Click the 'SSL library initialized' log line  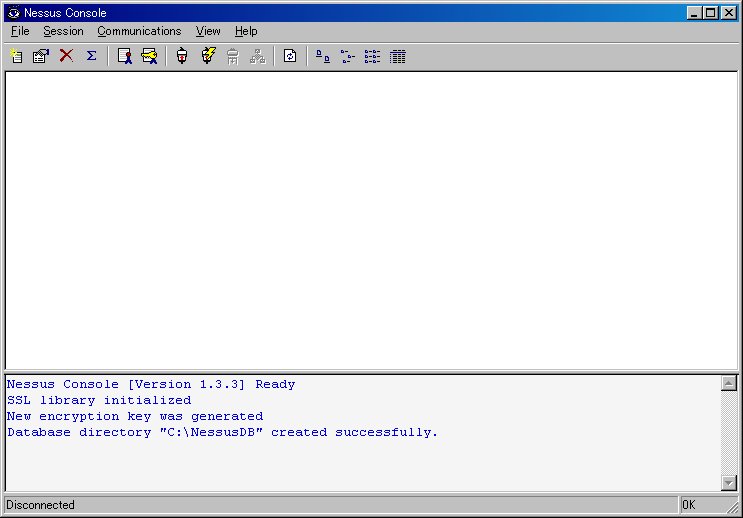coord(99,400)
